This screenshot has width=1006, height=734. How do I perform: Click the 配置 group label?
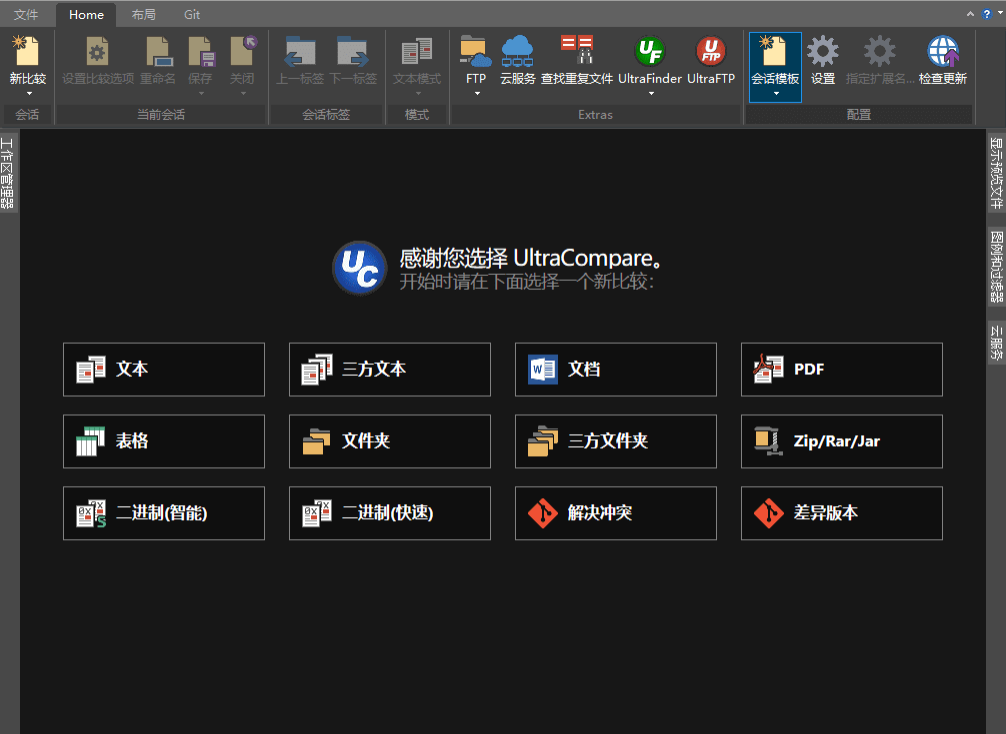[x=858, y=115]
